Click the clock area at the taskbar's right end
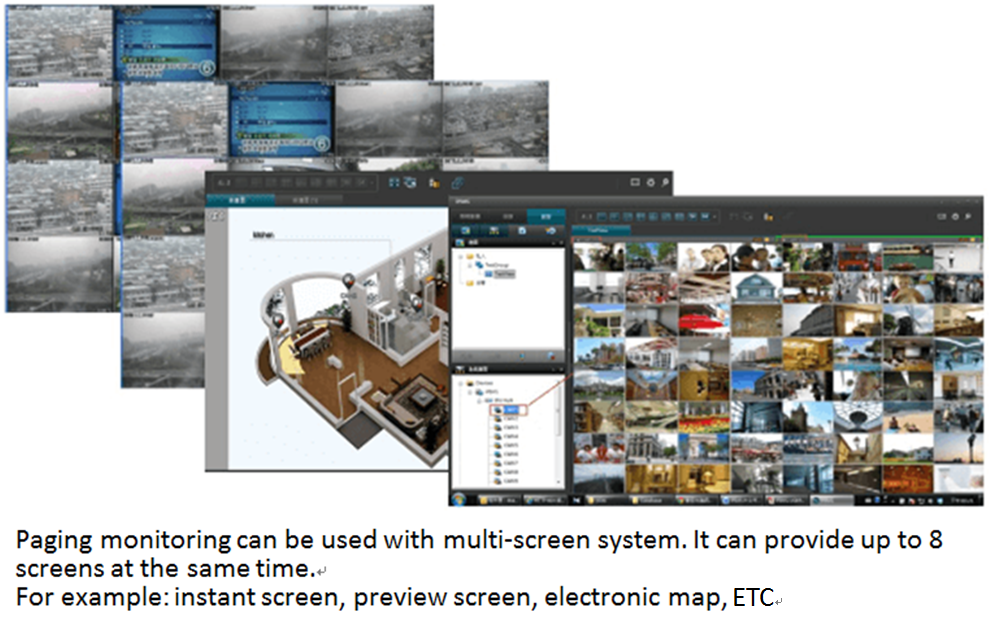Screen dimensions: 991x618 coord(963,499)
